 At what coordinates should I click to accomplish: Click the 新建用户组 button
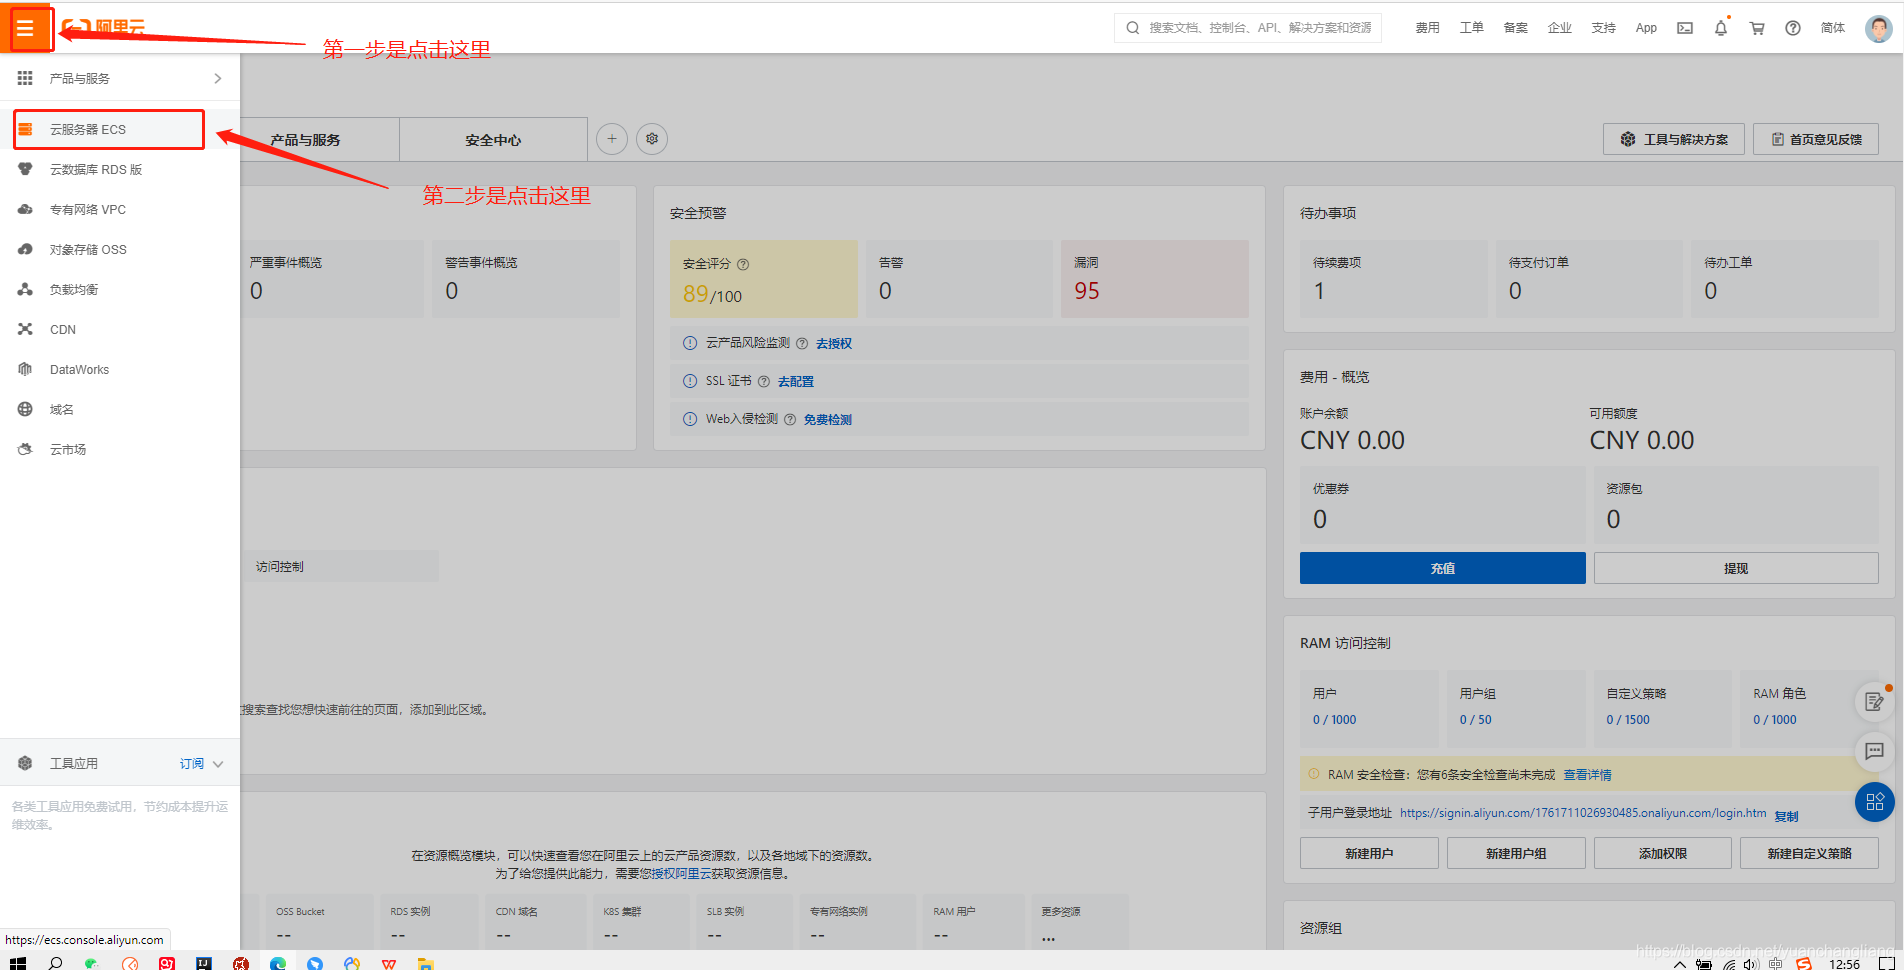click(1516, 853)
